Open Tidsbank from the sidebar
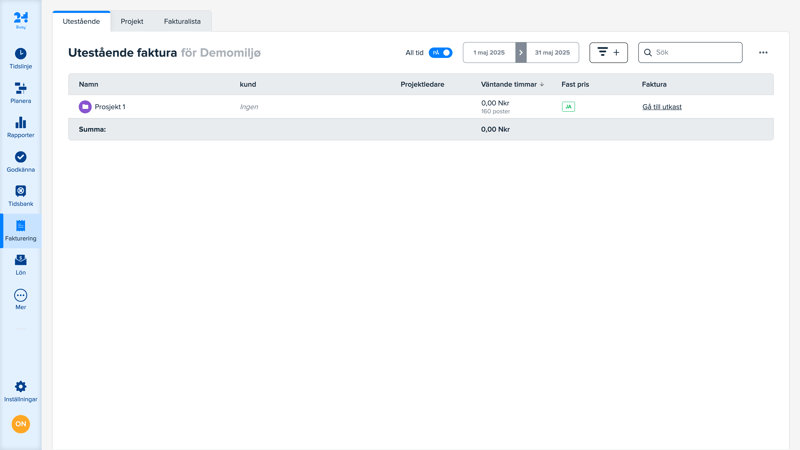This screenshot has height=450, width=800. click(x=20, y=196)
